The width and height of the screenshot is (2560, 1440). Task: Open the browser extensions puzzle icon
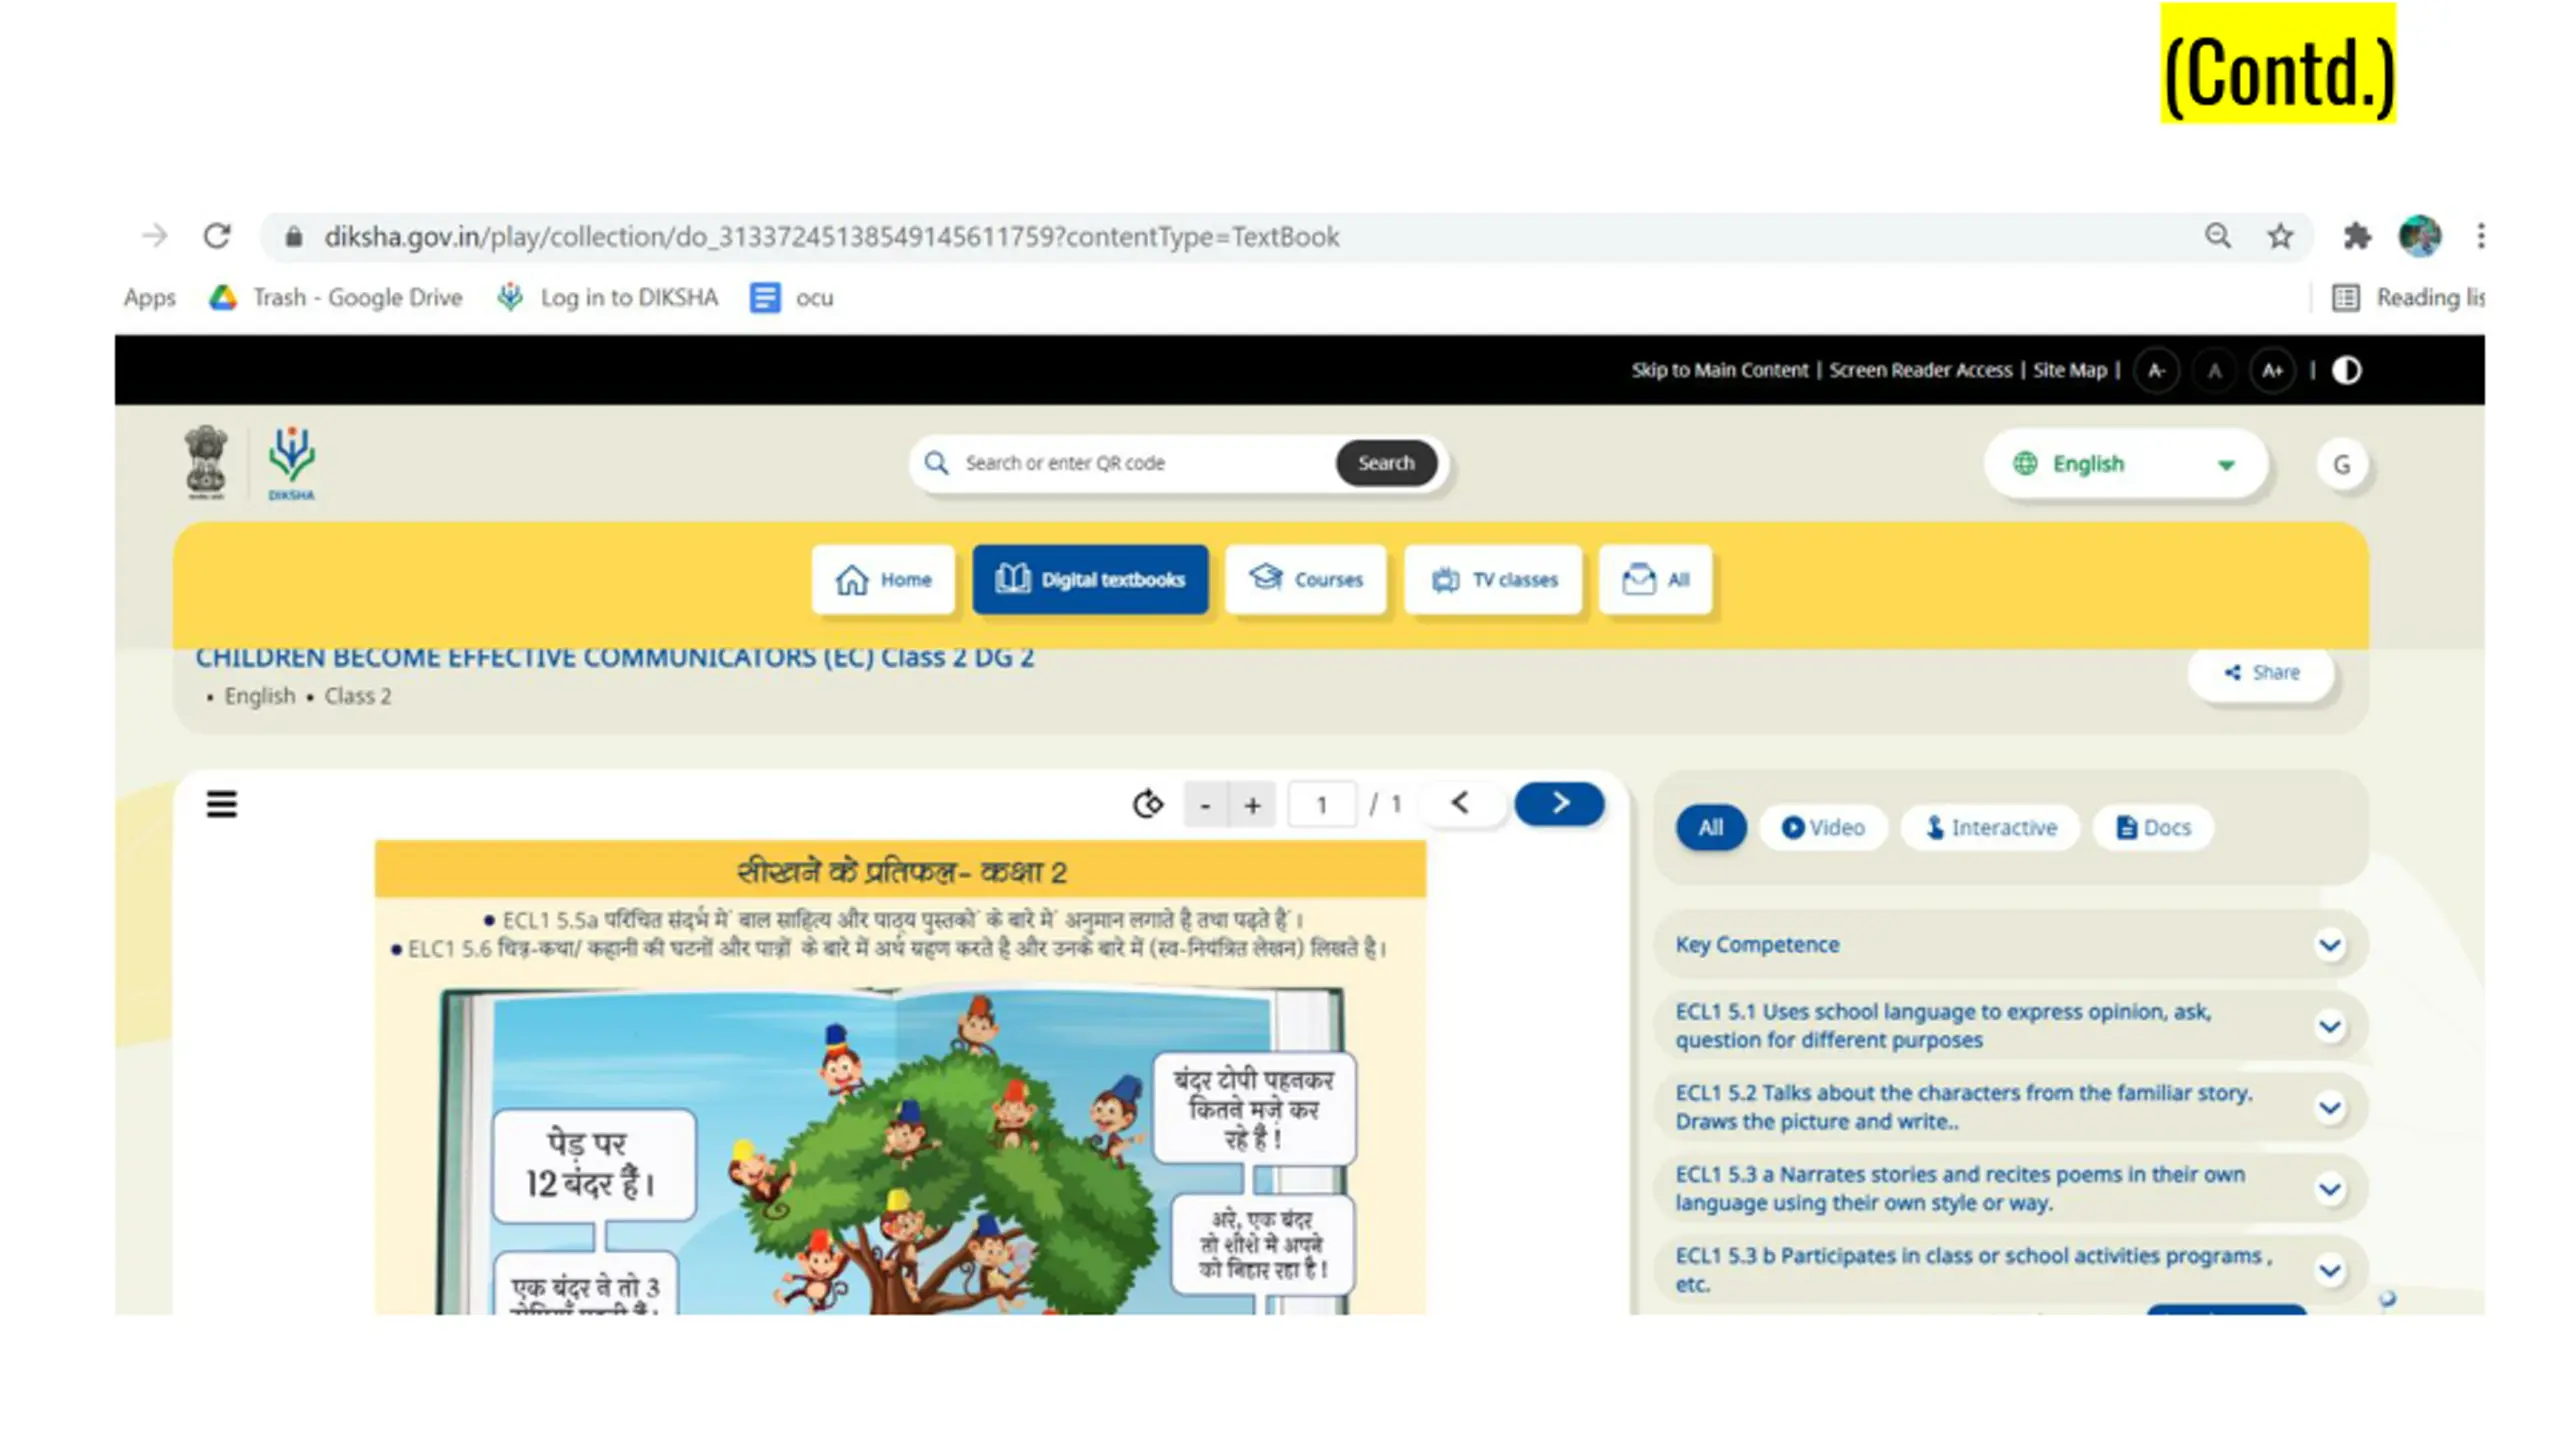[2357, 237]
